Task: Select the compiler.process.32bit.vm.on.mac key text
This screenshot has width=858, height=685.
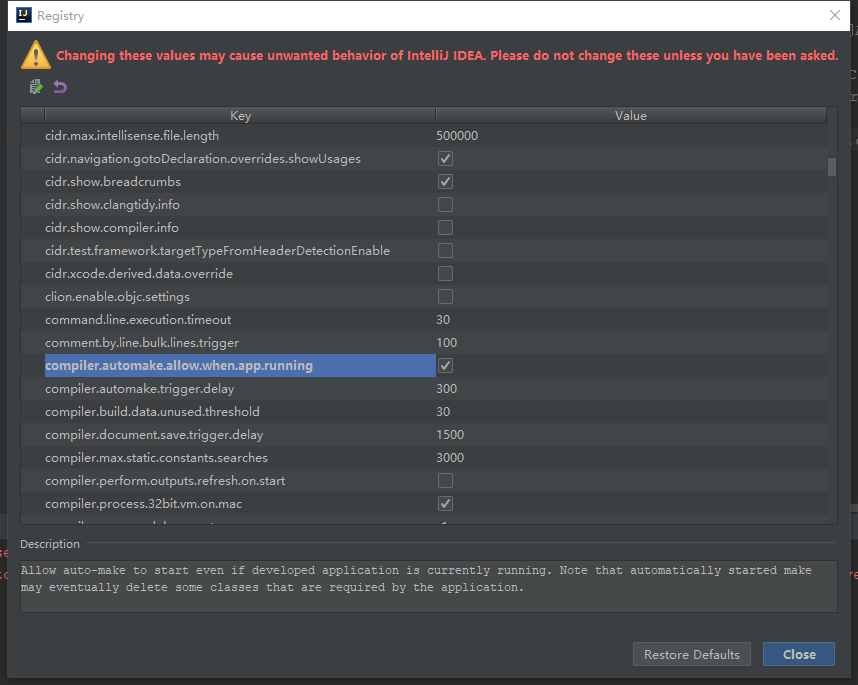Action: [143, 503]
